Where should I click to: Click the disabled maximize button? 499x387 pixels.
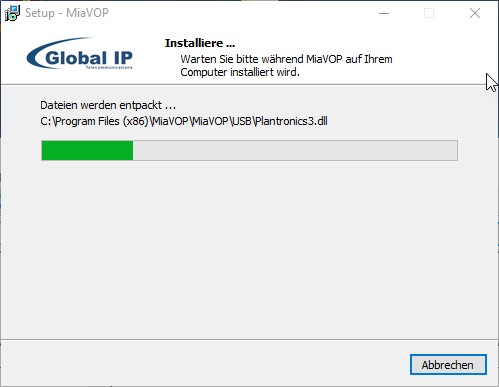(x=429, y=13)
